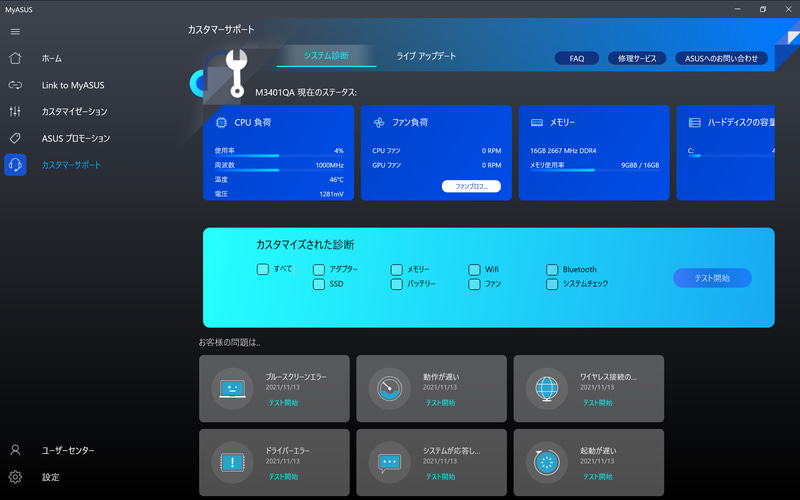Click the 16GB 2667 MHz DDR4 text
The height and width of the screenshot is (500, 800).
(563, 151)
